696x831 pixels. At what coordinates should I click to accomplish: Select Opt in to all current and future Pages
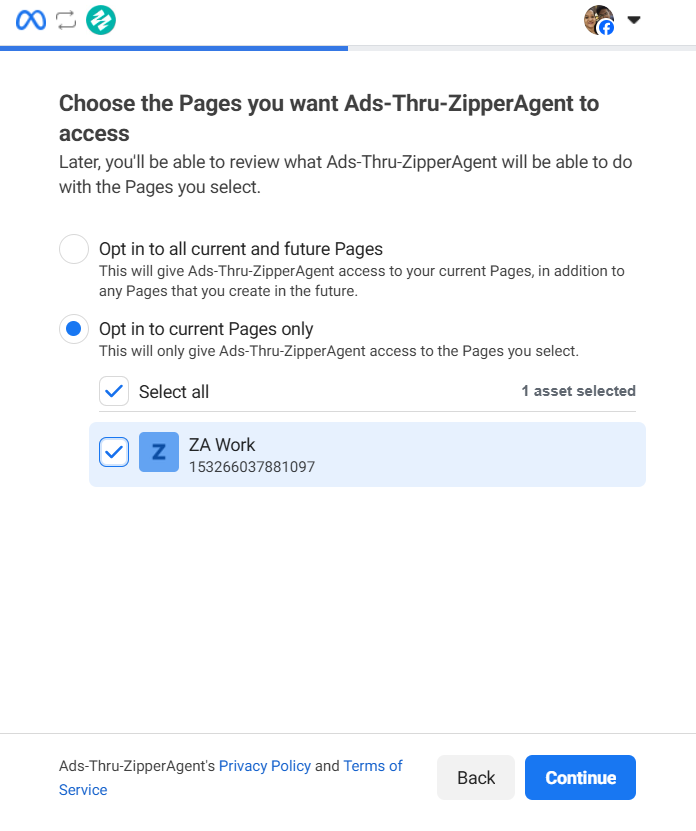point(74,249)
